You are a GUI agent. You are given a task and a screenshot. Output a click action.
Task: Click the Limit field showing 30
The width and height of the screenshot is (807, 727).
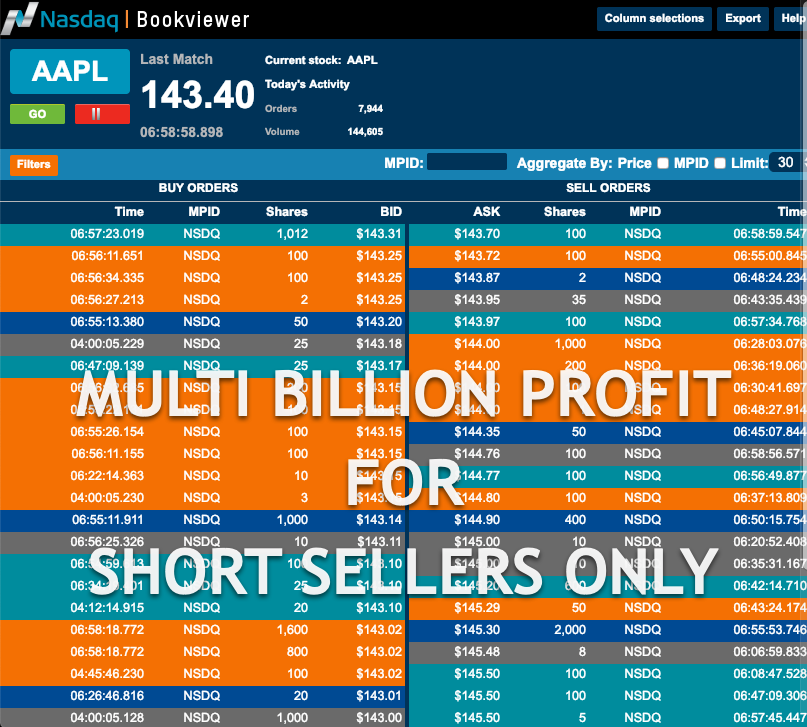click(785, 163)
